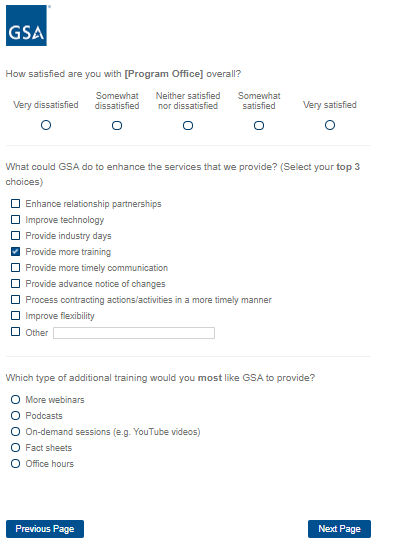Image resolution: width=409 pixels, height=560 pixels.
Task: Select Somewhat satisfied rating
Action: coord(259,125)
